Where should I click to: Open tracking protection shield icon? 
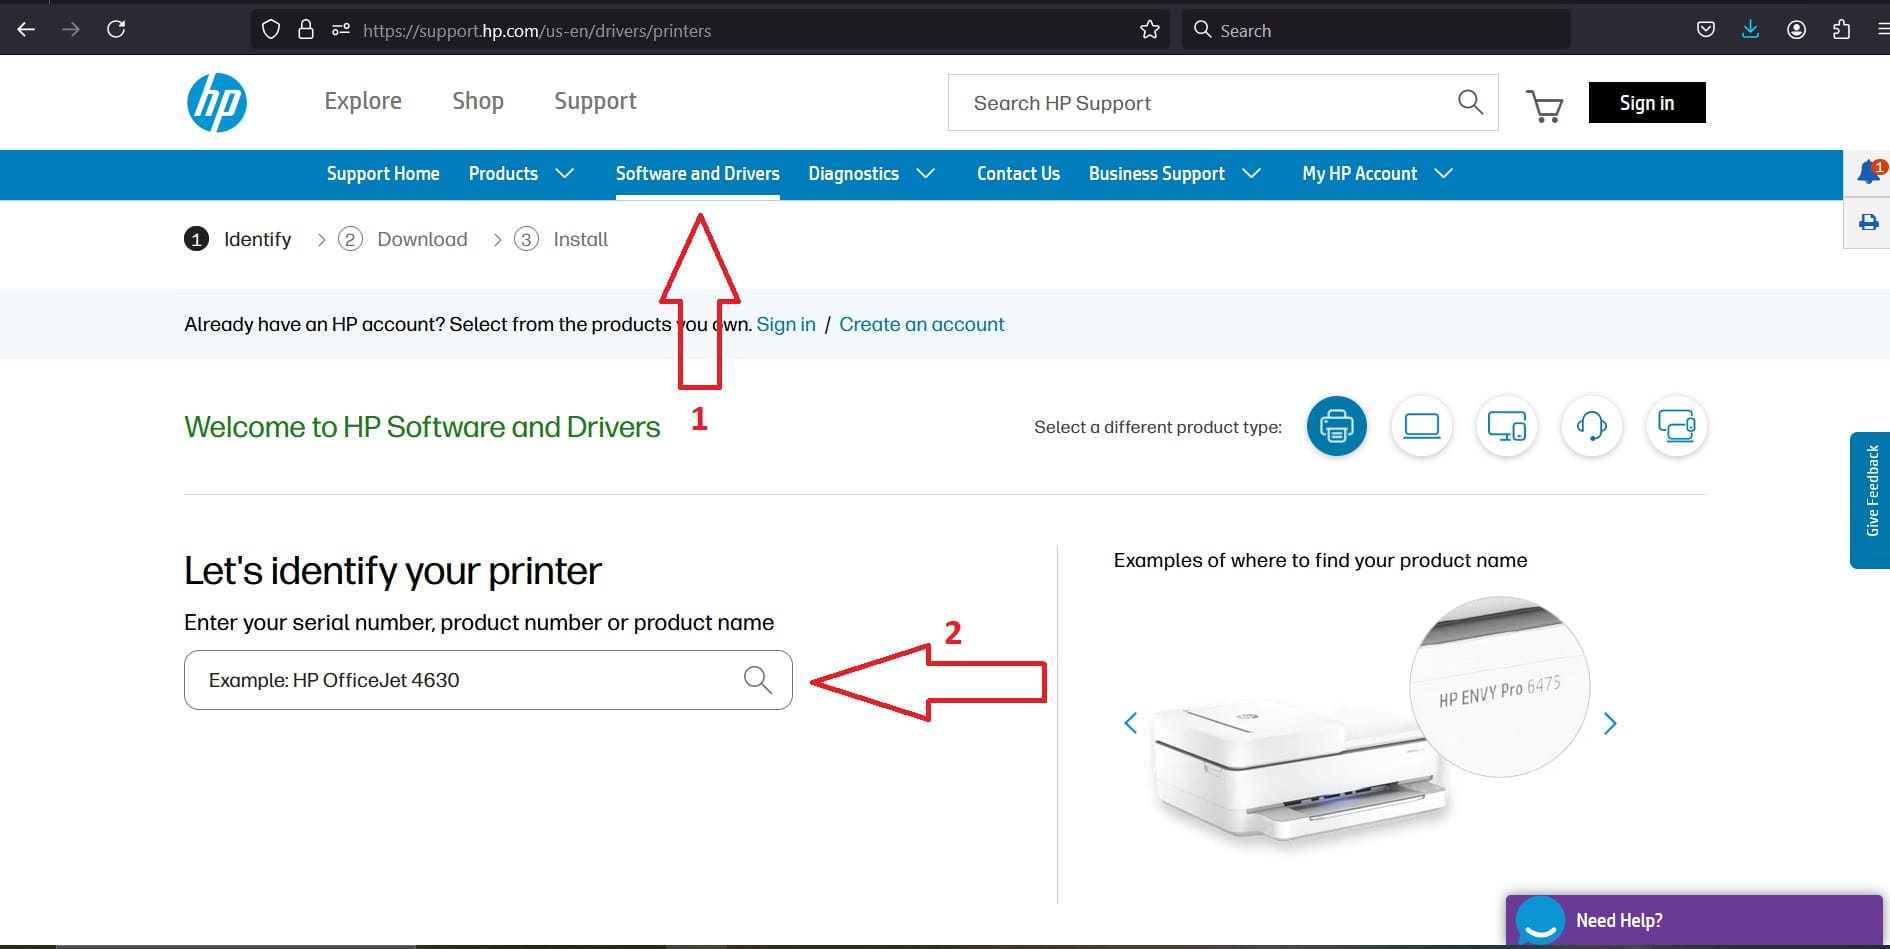point(271,30)
